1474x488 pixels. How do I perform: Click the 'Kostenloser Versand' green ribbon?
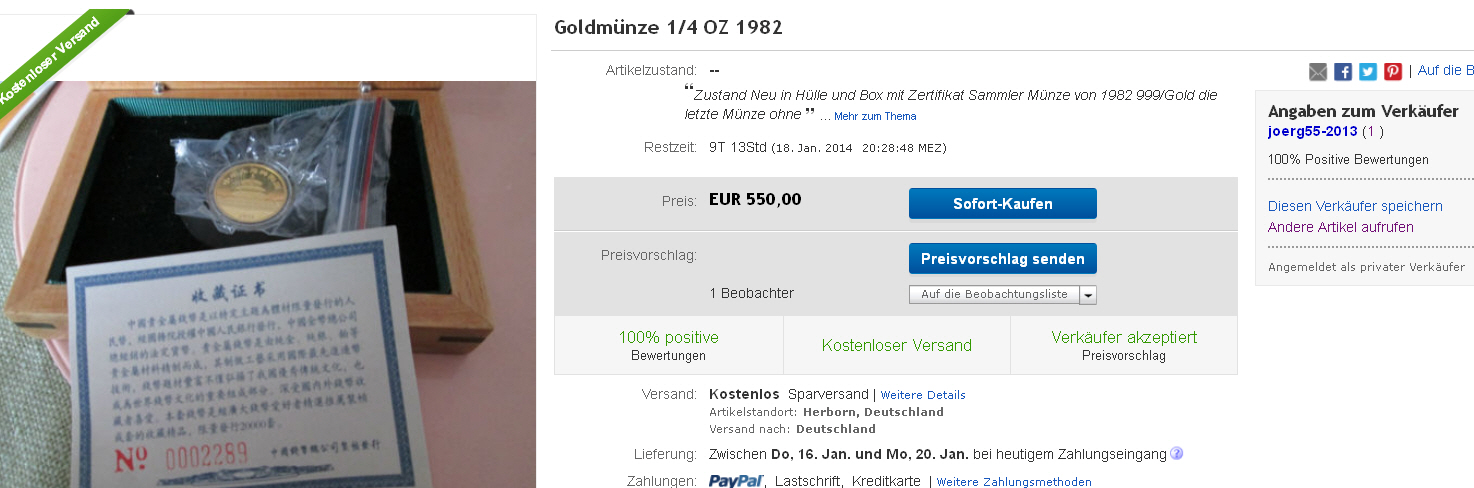[x=48, y=62]
